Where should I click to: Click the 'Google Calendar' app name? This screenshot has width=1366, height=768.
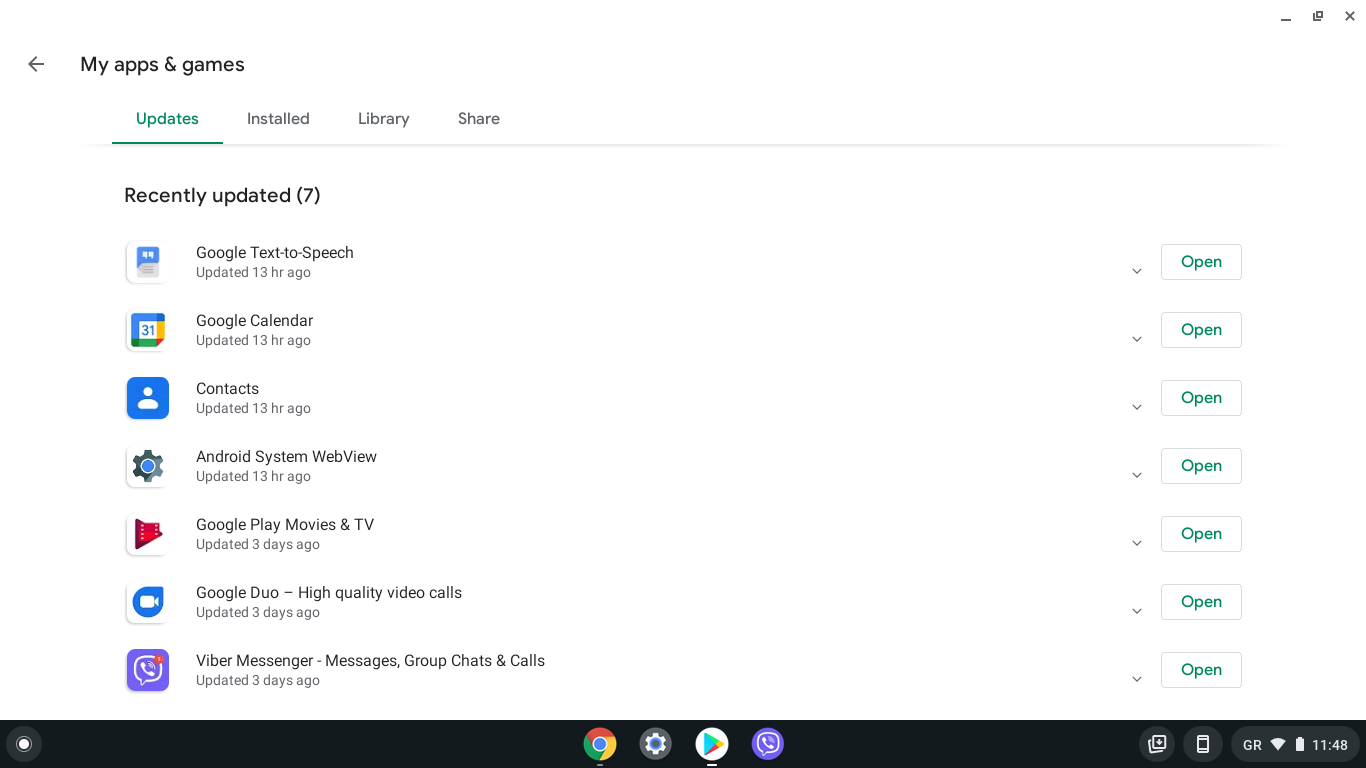(x=255, y=321)
